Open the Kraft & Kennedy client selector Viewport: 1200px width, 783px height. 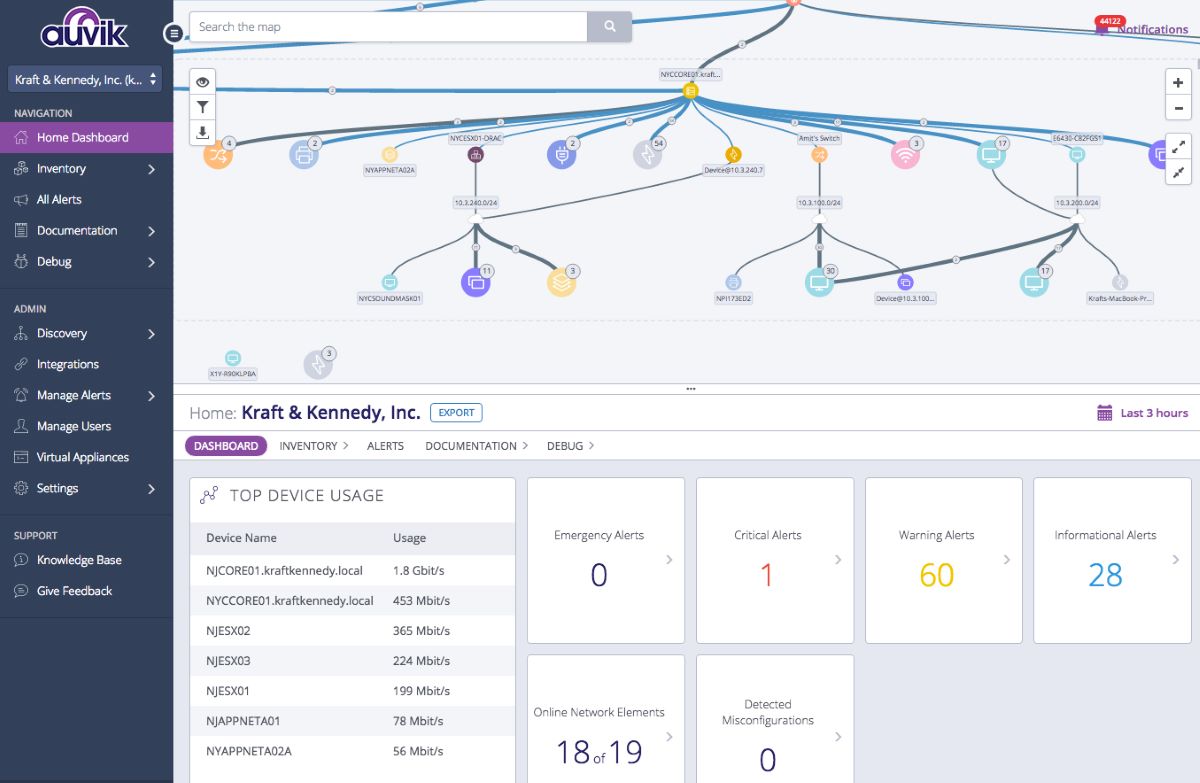[x=86, y=78]
